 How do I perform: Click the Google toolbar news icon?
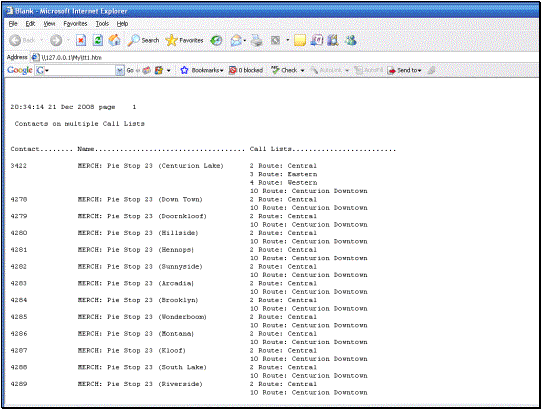pyautogui.click(x=147, y=70)
